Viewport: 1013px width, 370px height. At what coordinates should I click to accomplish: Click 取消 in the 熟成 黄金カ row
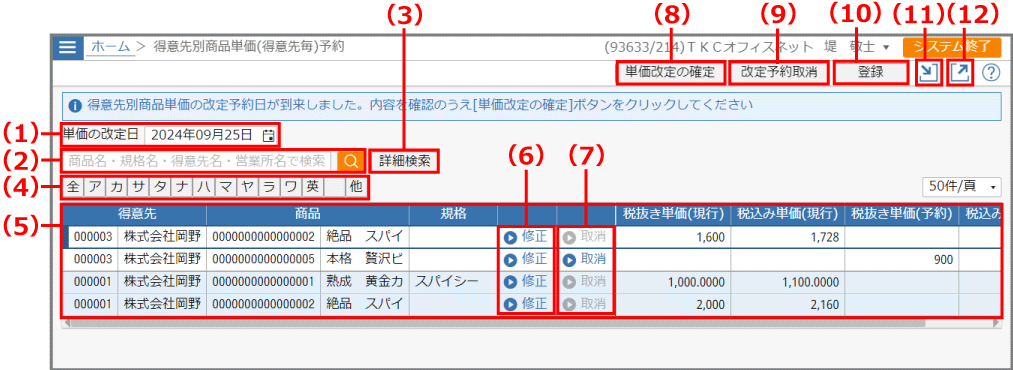(585, 282)
